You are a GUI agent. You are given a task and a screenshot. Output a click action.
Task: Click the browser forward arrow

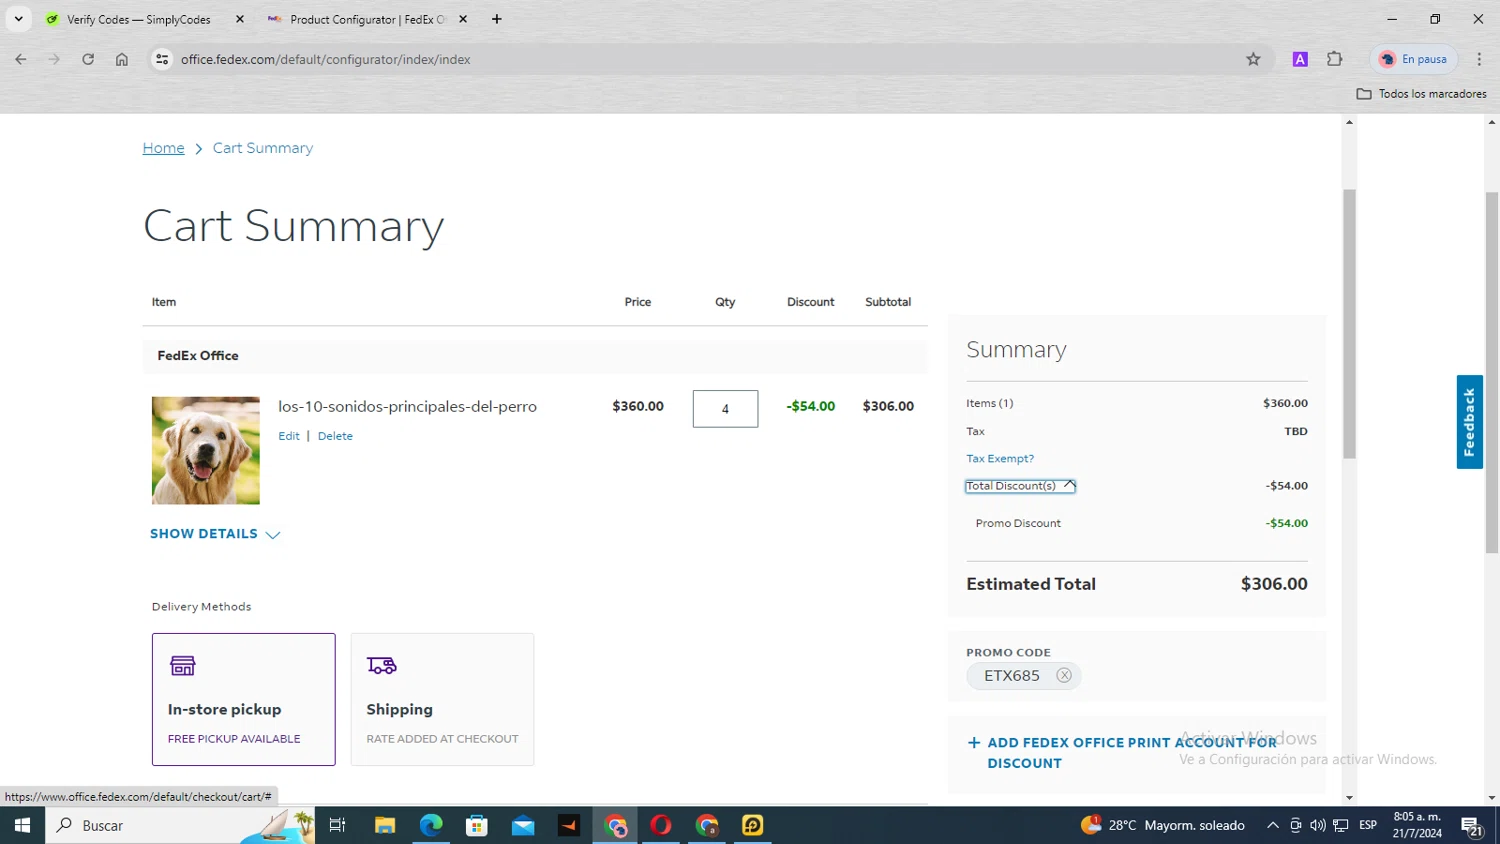click(x=54, y=59)
